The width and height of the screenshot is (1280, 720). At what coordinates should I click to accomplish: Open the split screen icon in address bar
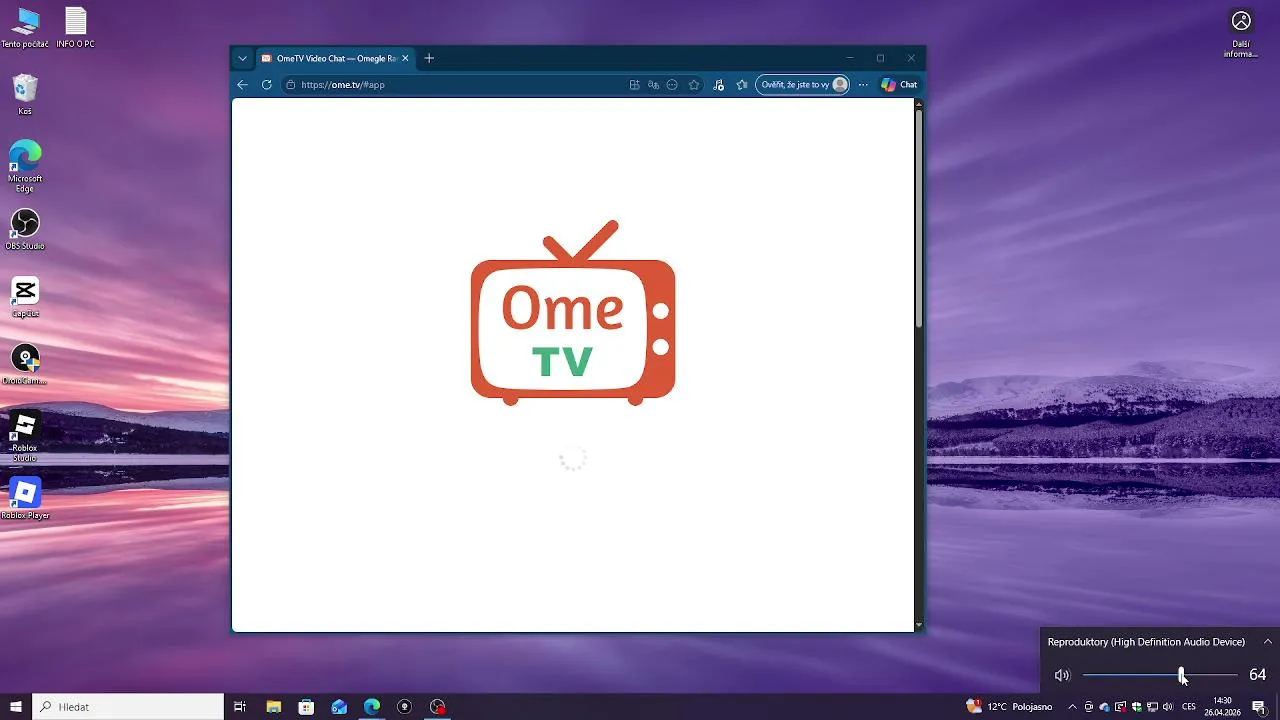[x=634, y=85]
